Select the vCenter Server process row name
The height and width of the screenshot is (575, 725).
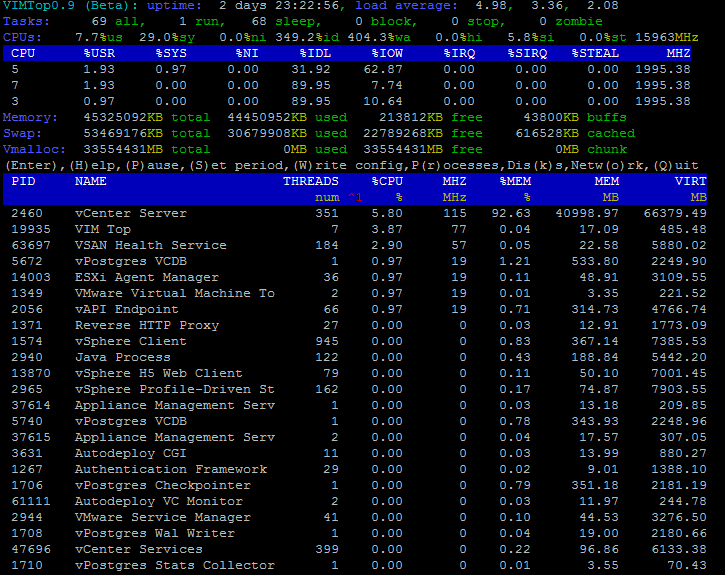click(x=130, y=213)
